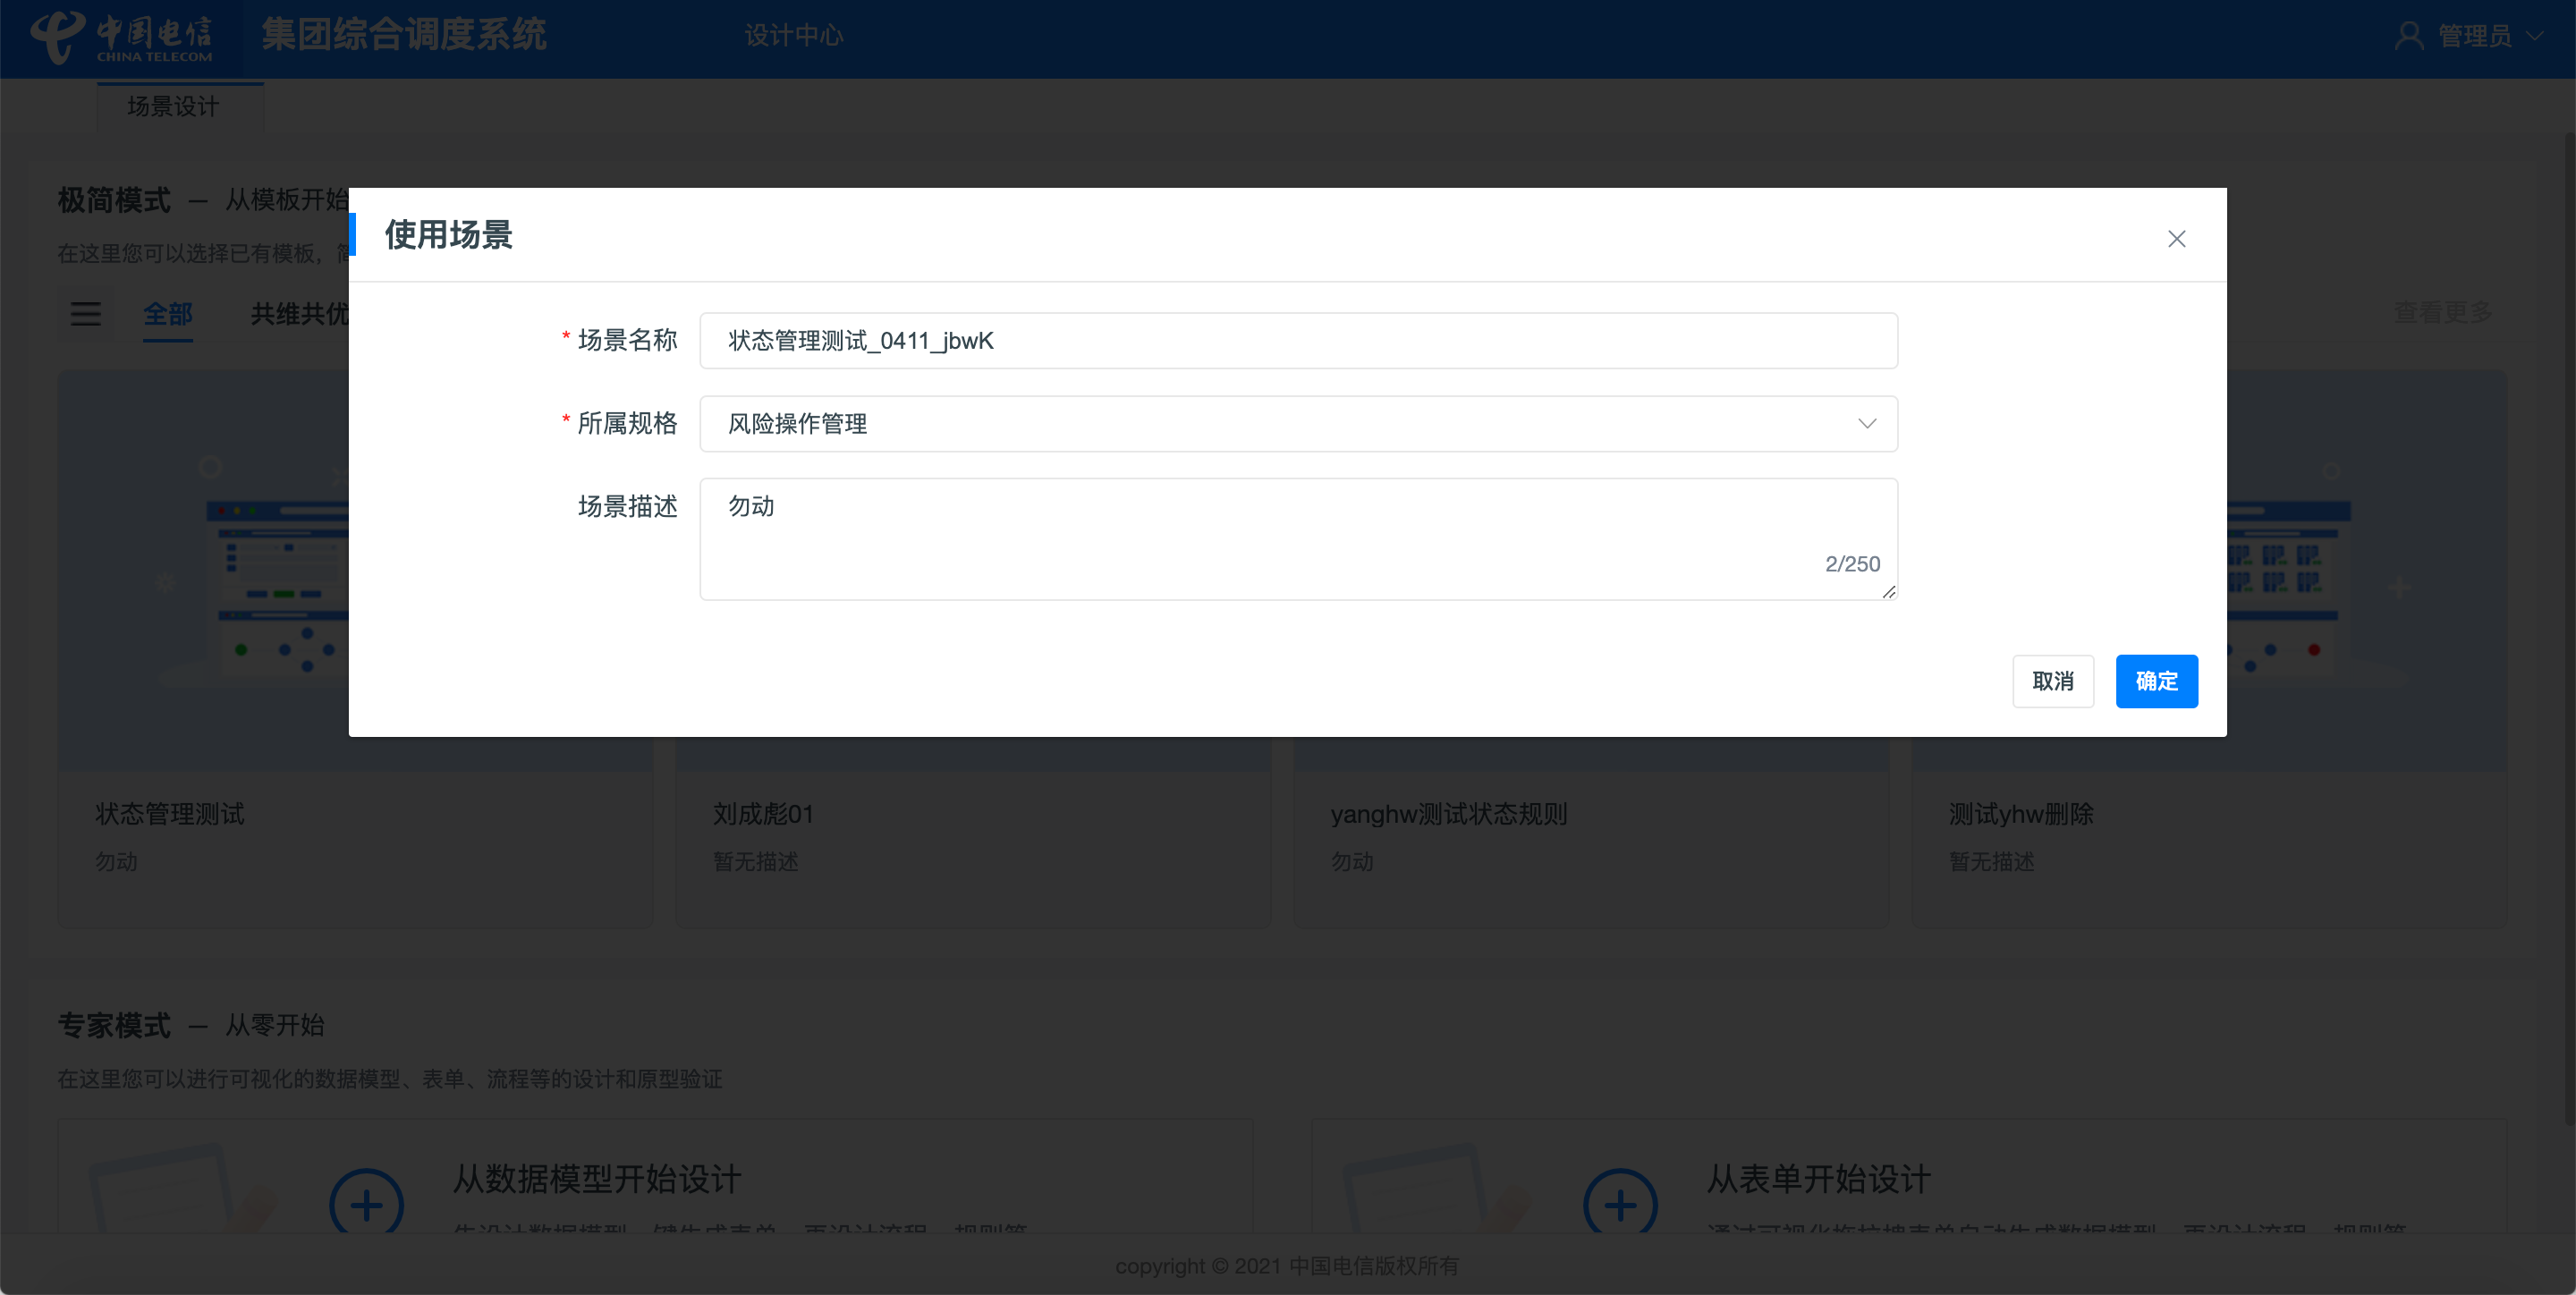
Task: Click the 确定 confirm button
Action: click(2156, 681)
